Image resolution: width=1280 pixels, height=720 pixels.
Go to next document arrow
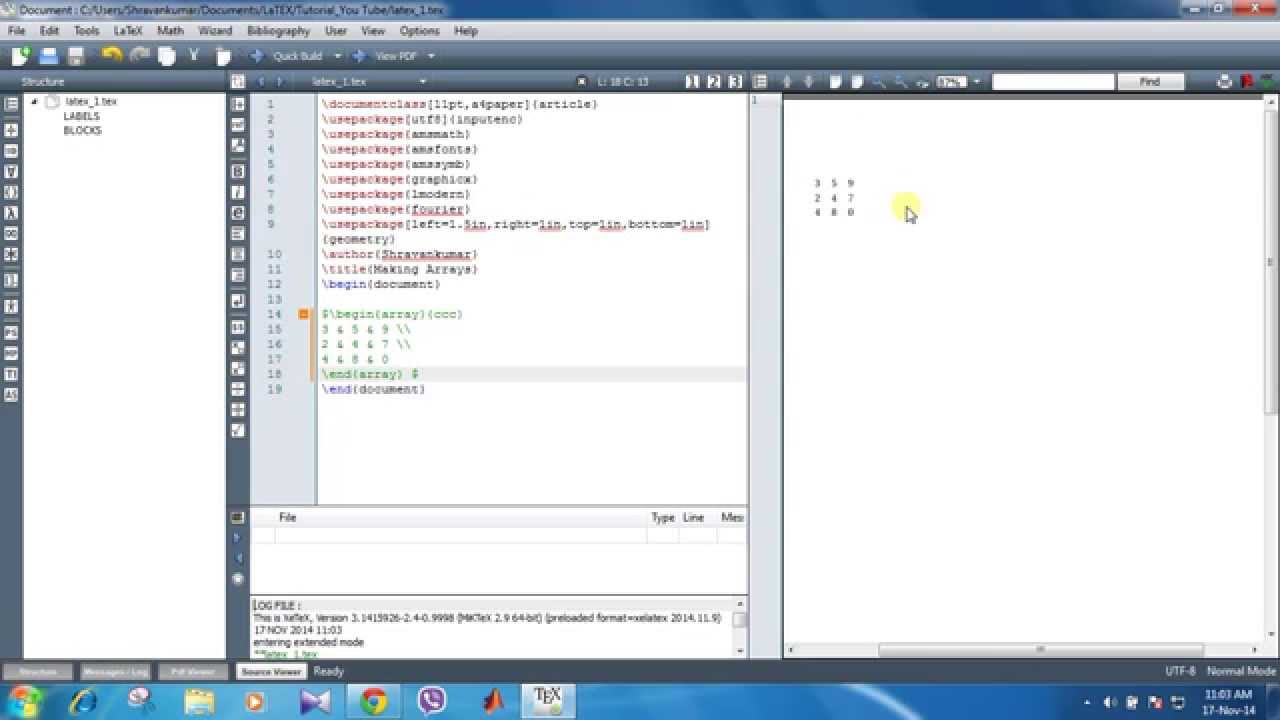coord(279,82)
